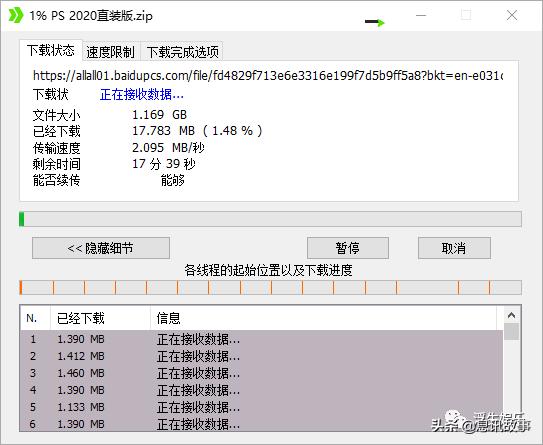
Task: Pause the download with 暂停 button
Action: tap(348, 248)
